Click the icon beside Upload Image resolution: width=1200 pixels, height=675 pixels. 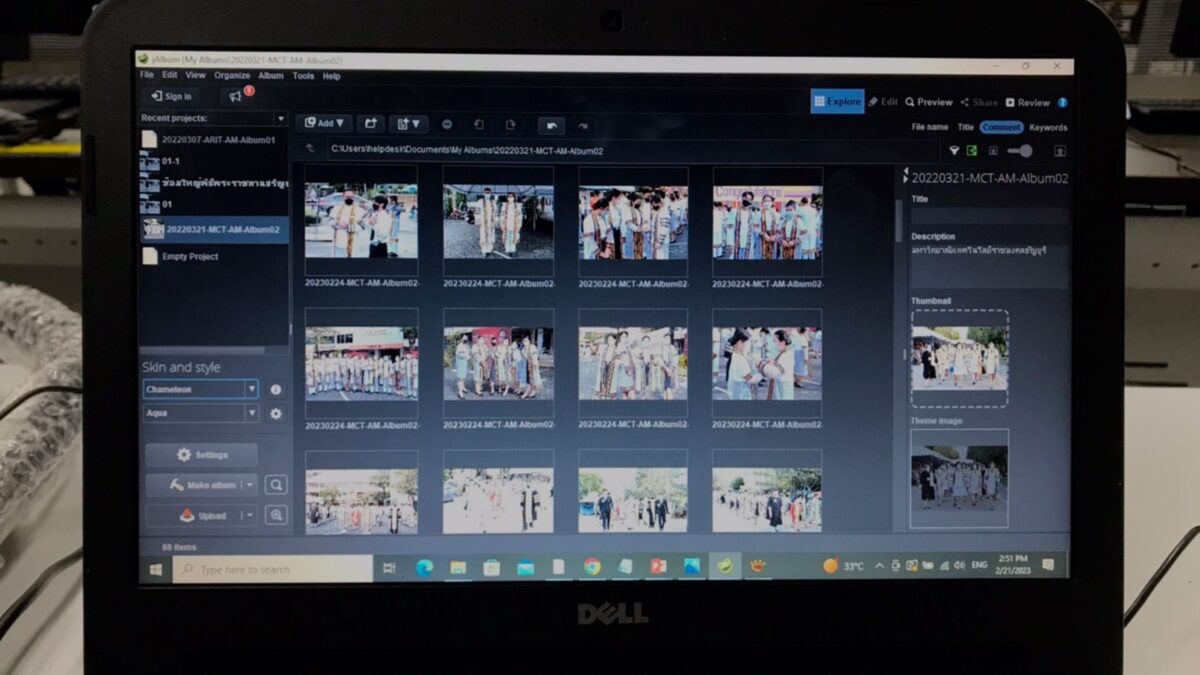click(276, 515)
